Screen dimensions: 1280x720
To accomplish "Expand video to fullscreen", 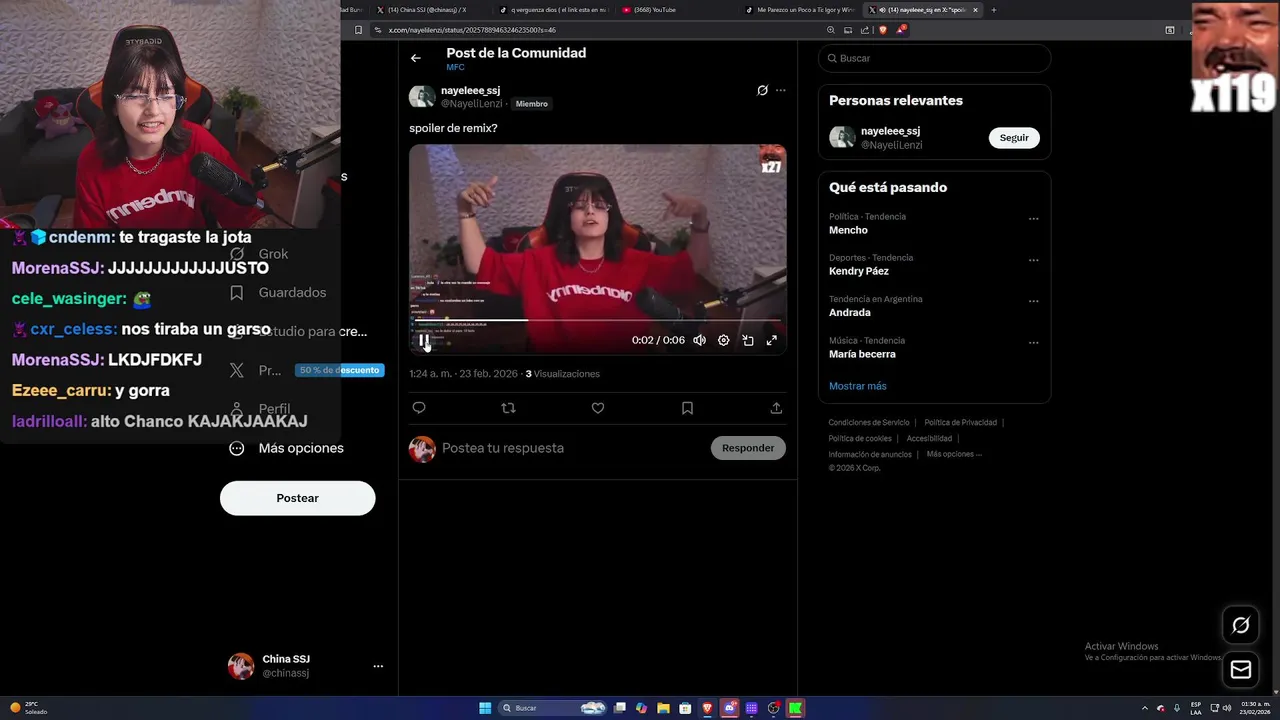I will coord(771,340).
